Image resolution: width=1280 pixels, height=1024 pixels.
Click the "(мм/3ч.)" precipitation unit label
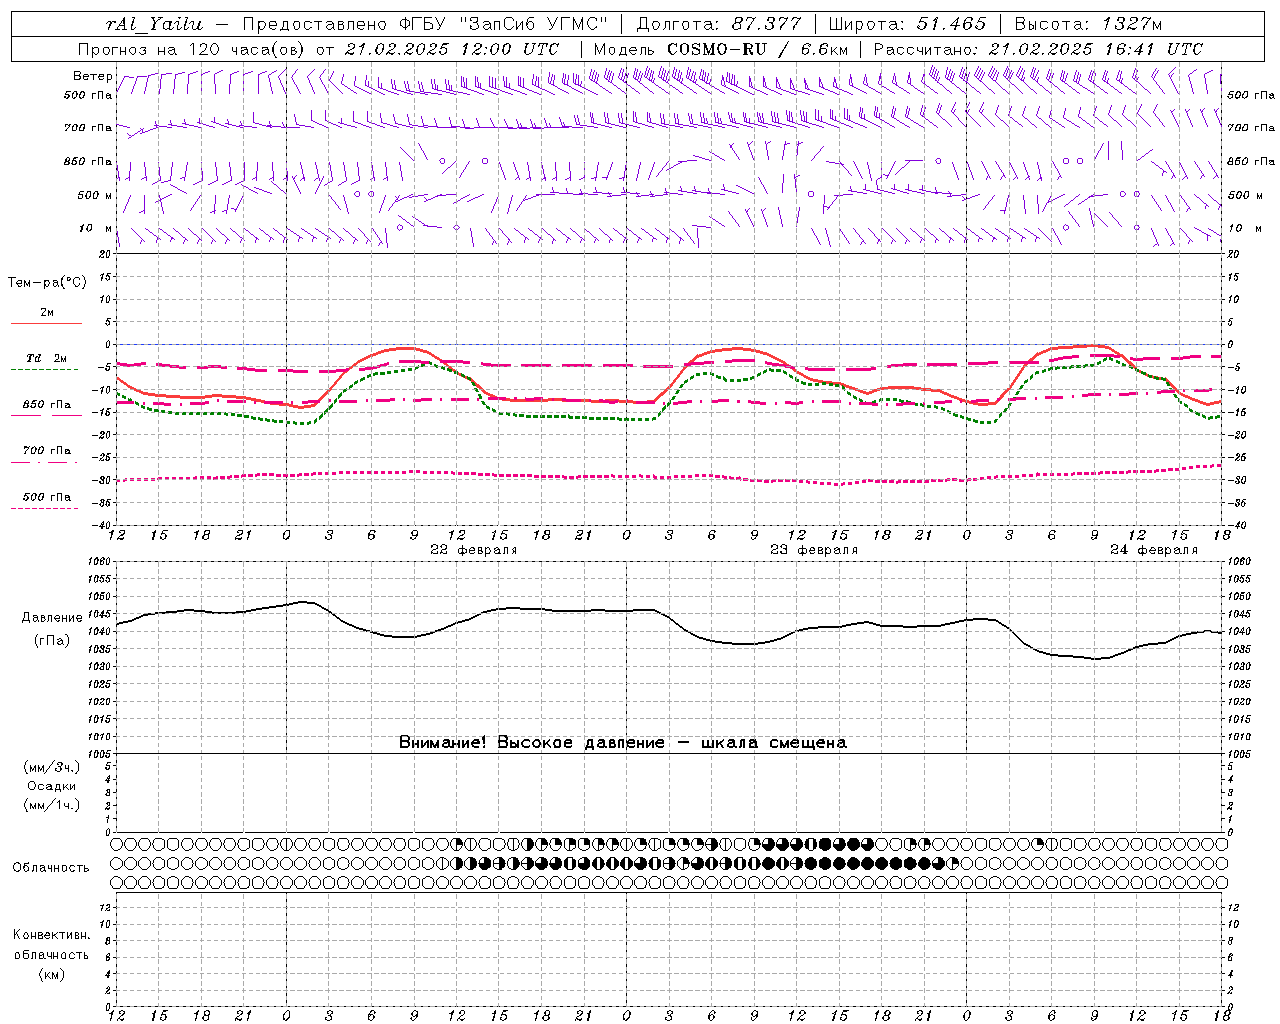(52, 767)
